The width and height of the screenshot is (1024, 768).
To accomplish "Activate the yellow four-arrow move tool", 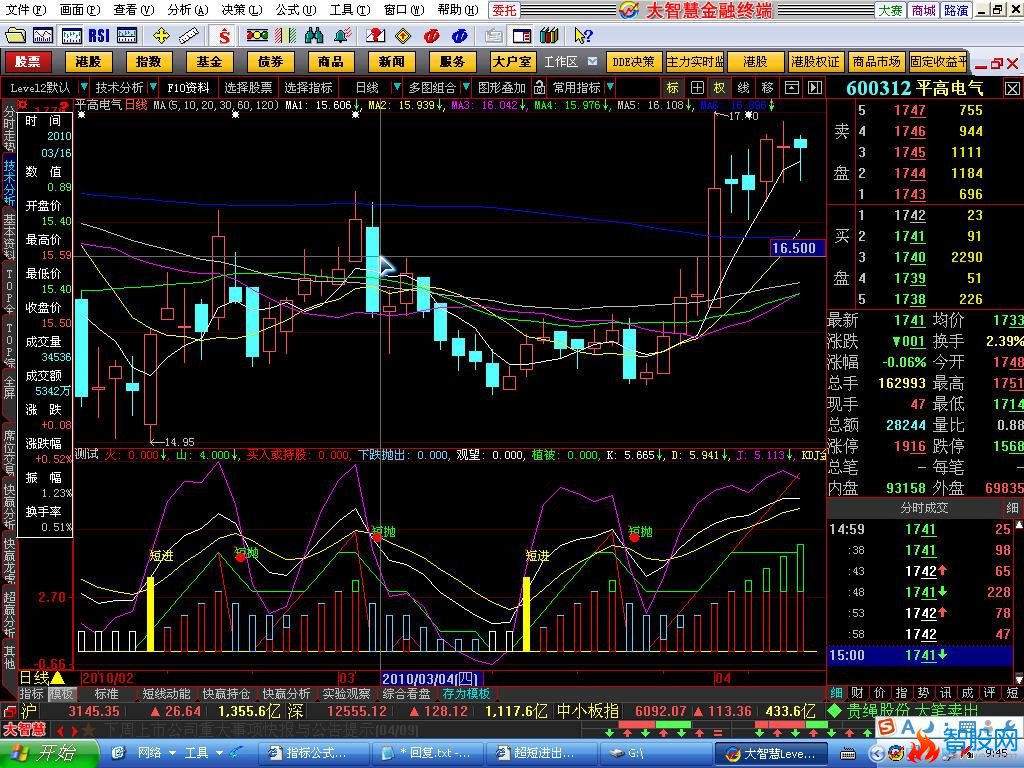I will pos(161,35).
